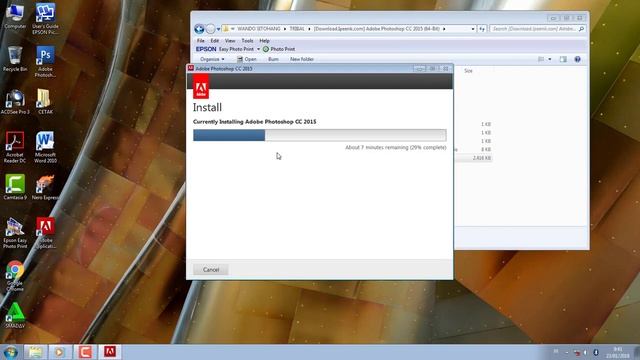Open Windows Media Player taskbar icon
This screenshot has width=640, height=360.
[x=60, y=352]
